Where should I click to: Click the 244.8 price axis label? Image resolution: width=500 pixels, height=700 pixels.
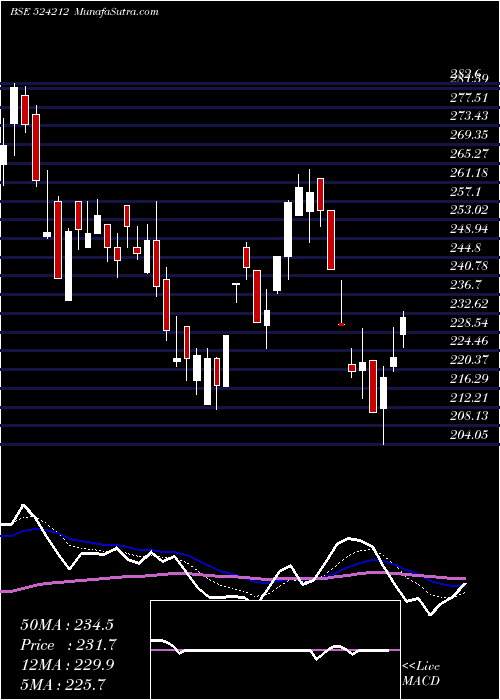tap(466, 248)
